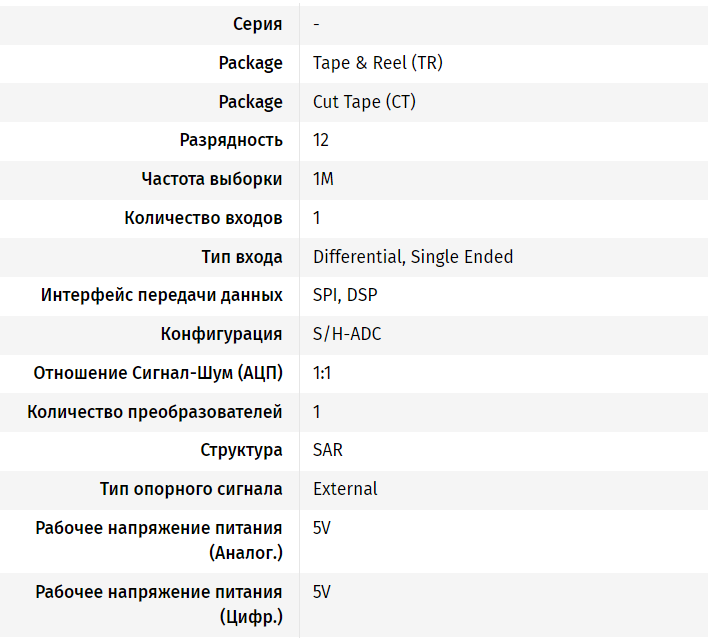This screenshot has height=638, width=708.
Task: Select the '1M' sampling rate value
Action: [x=323, y=179]
